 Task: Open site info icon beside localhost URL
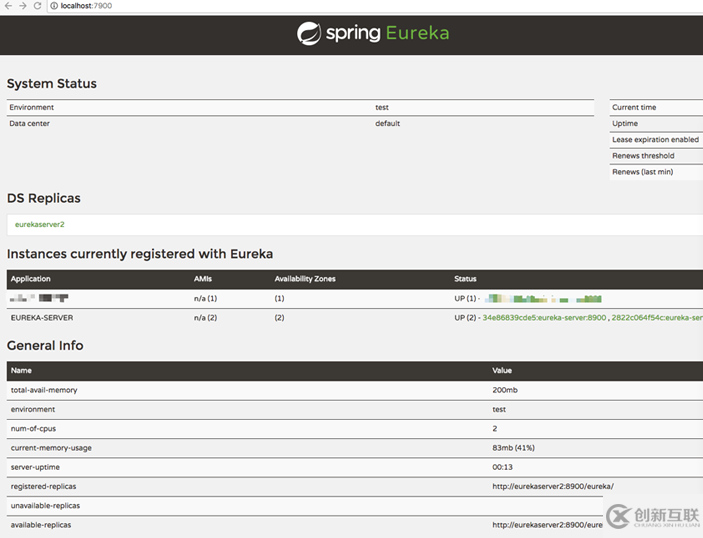click(x=53, y=6)
